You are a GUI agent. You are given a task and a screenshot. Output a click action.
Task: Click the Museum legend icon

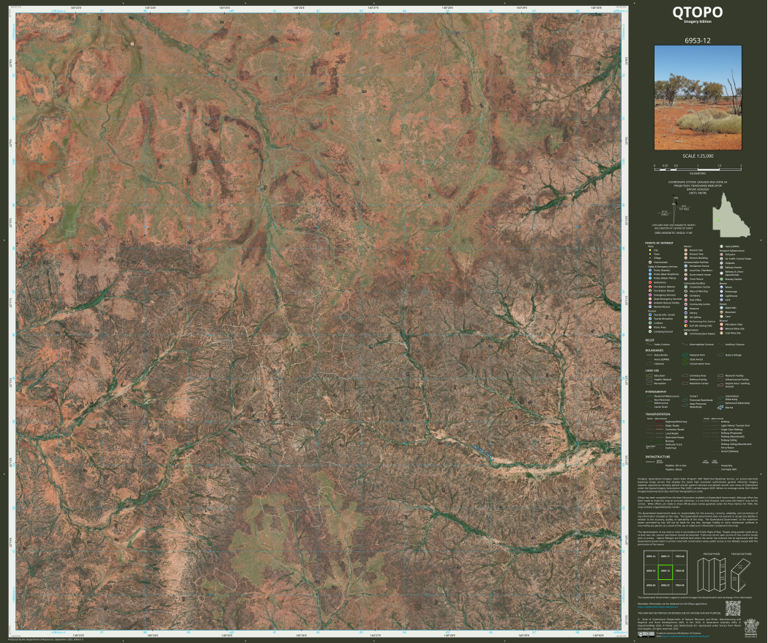(x=686, y=309)
